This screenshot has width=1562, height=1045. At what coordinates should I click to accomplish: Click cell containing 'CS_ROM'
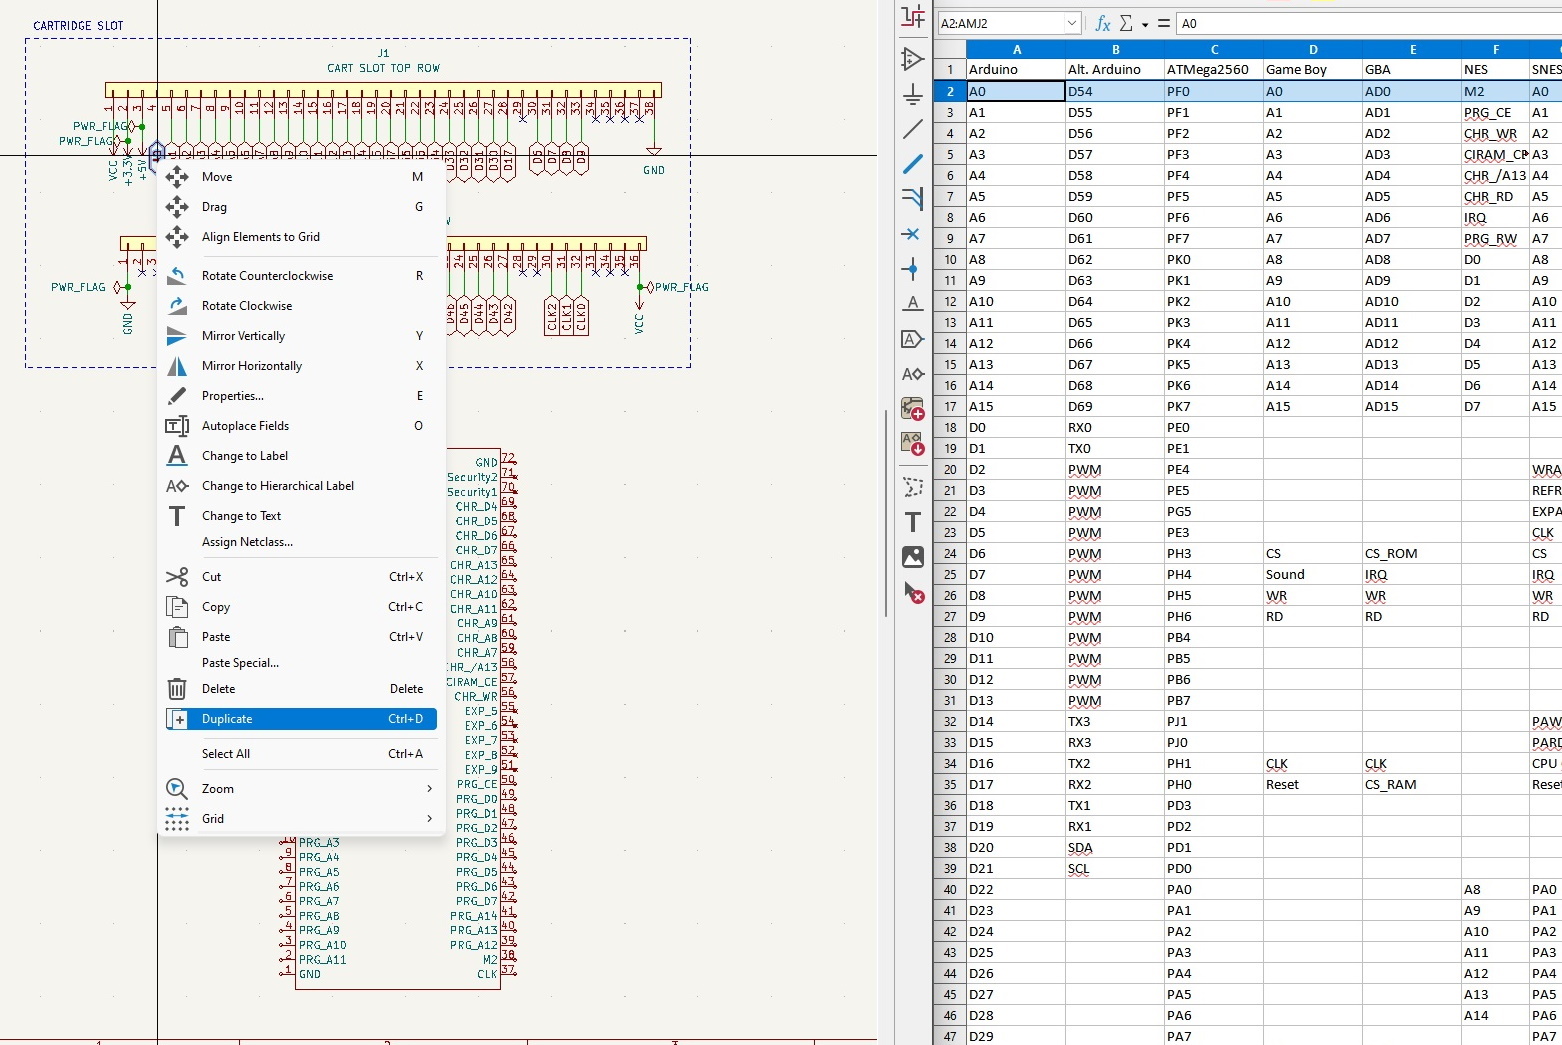(x=1411, y=553)
